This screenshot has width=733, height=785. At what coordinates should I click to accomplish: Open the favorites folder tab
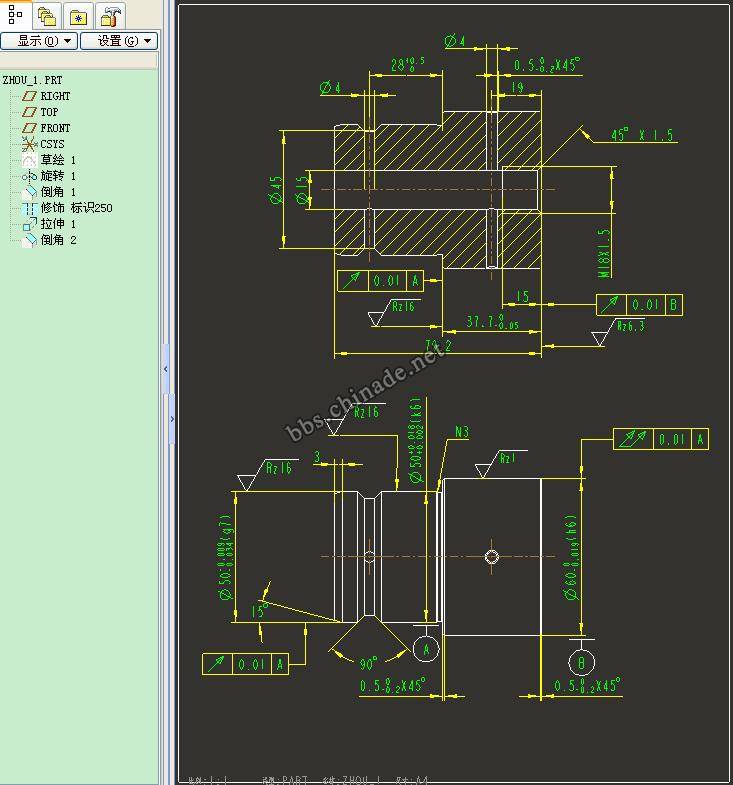(78, 16)
